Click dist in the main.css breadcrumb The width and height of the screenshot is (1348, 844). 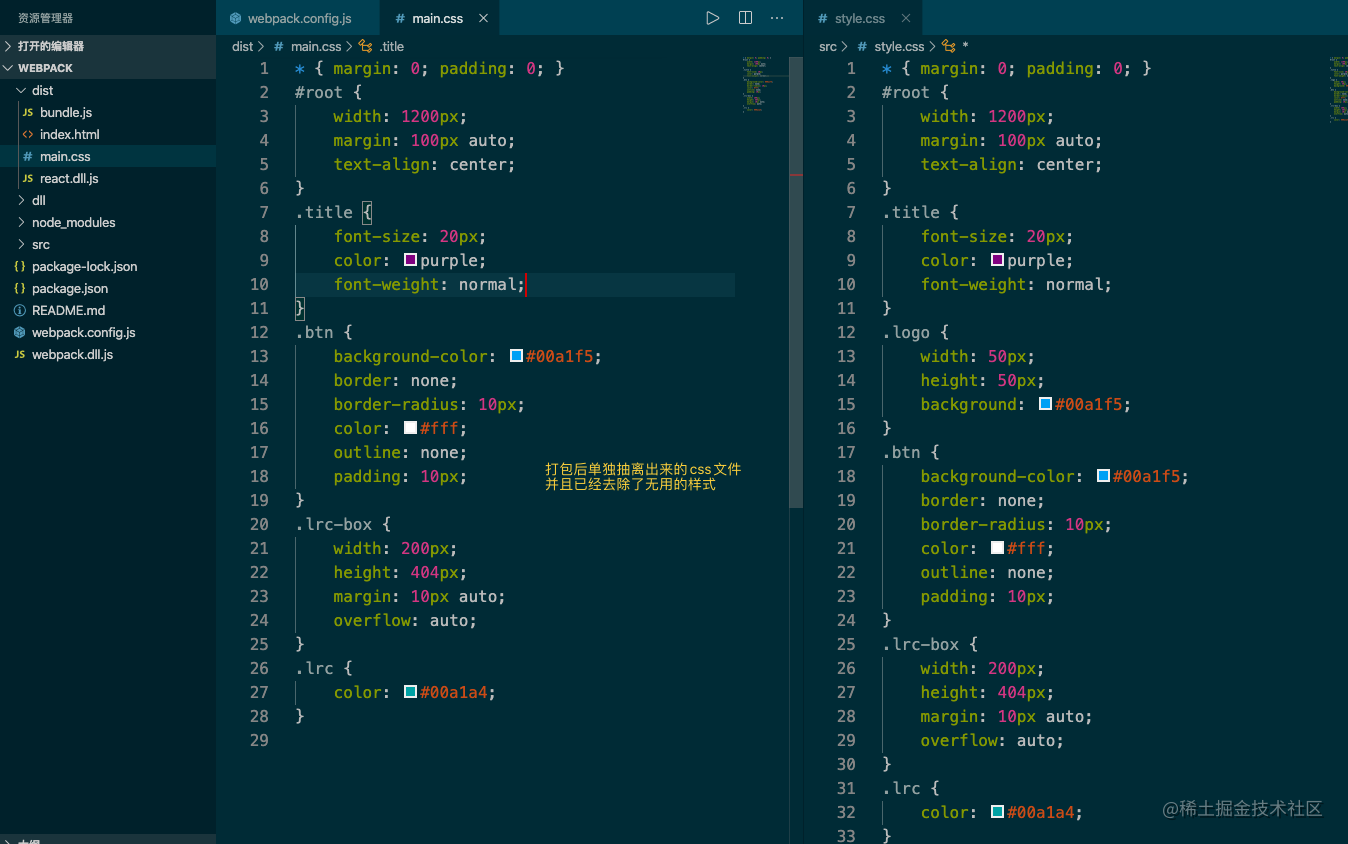[242, 46]
